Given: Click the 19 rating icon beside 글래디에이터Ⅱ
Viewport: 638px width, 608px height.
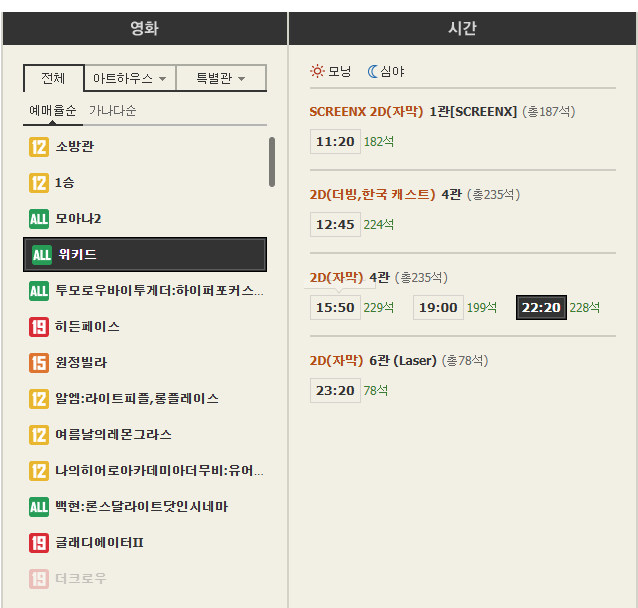Looking at the screenshot, I should pos(39,543).
